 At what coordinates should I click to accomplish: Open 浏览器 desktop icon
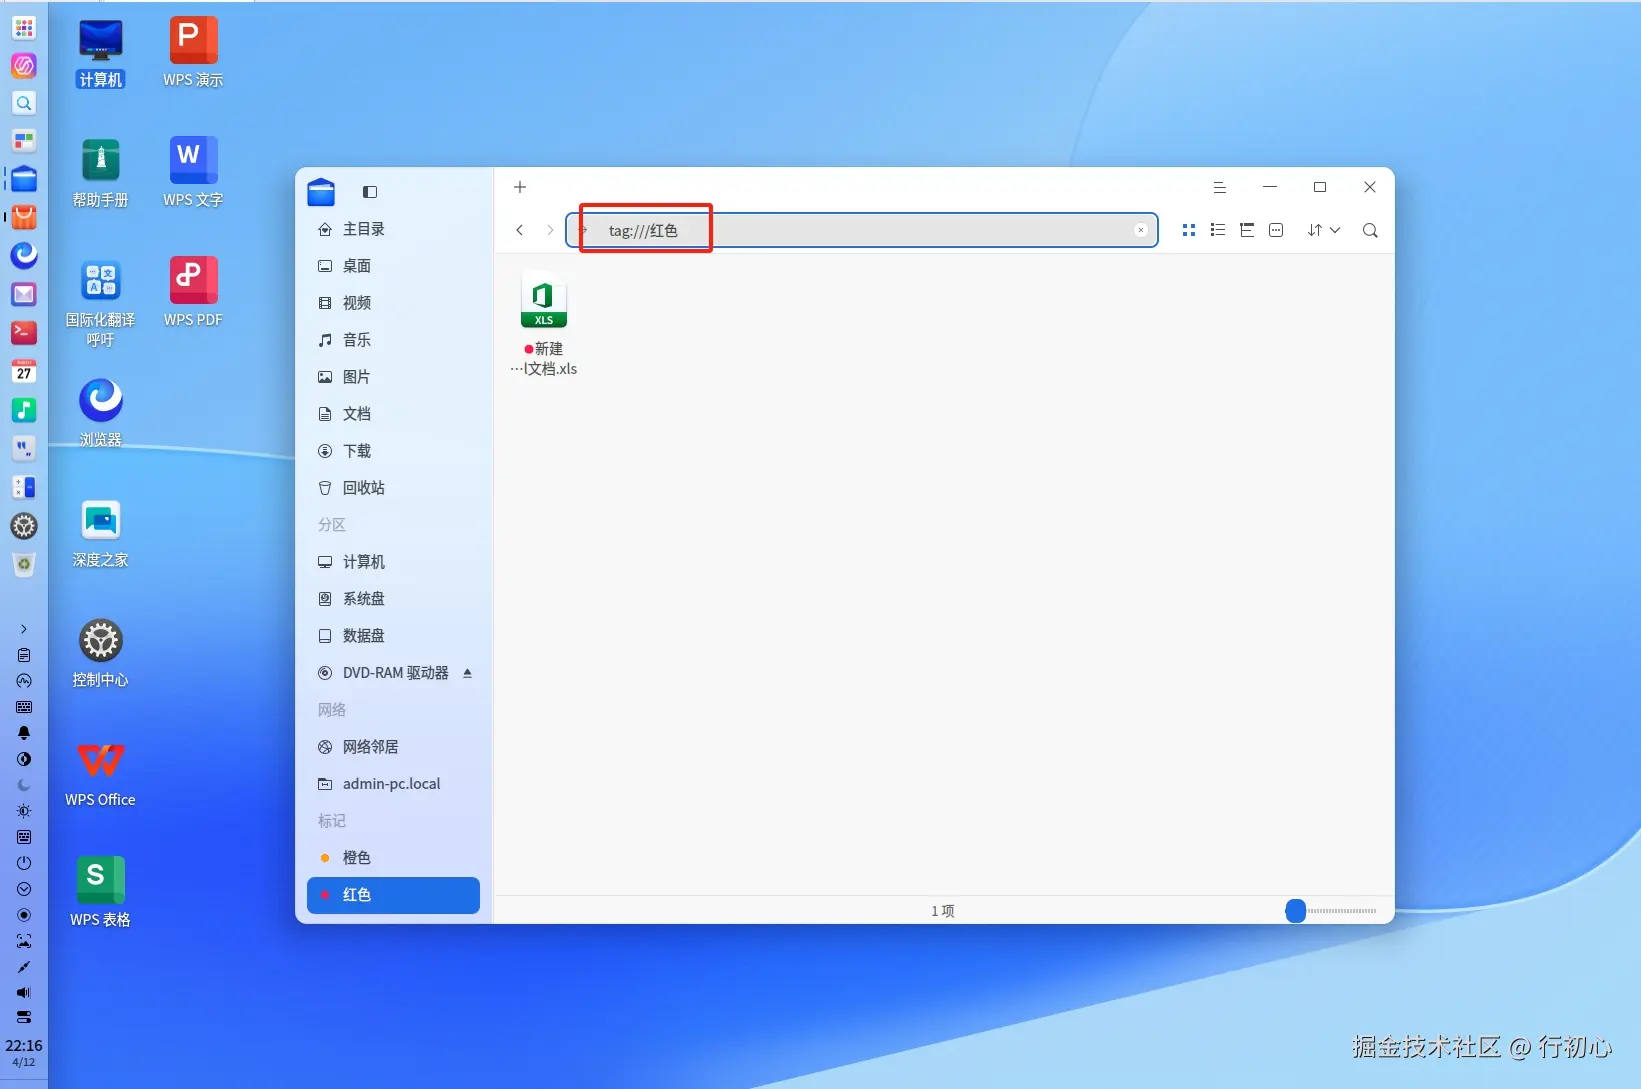pyautogui.click(x=101, y=413)
